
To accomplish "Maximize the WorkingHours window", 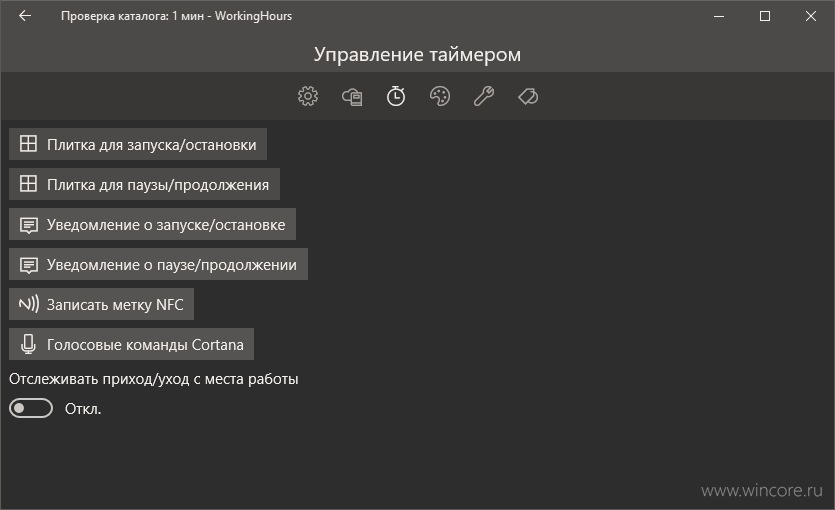I will [765, 16].
